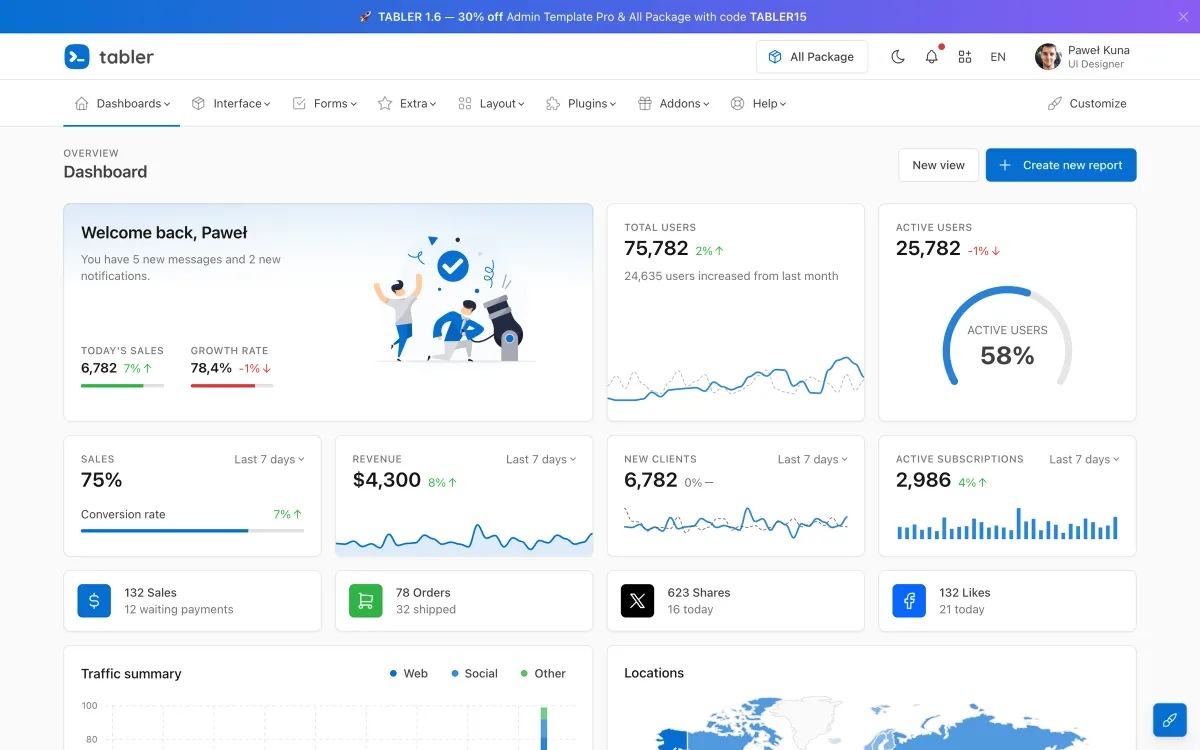Click 'Welcome back, Paweł' heading
This screenshot has height=750, width=1200.
[164, 233]
